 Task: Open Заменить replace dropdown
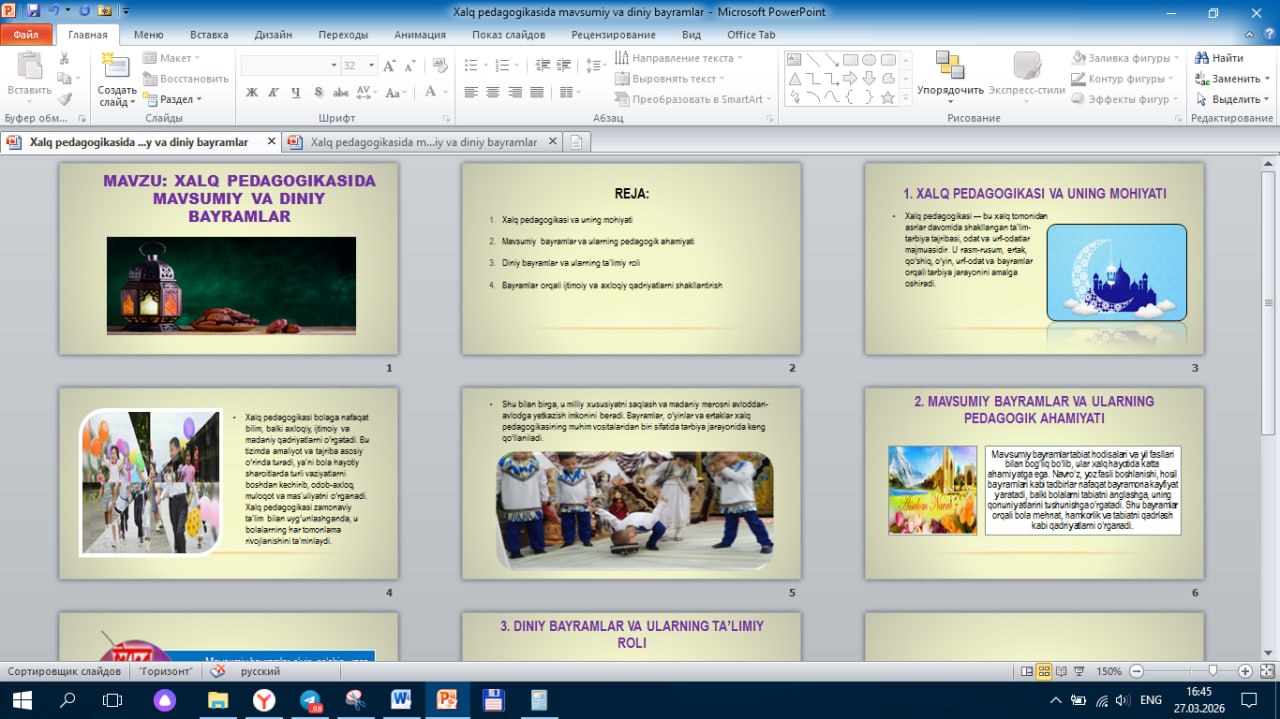coord(1233,78)
